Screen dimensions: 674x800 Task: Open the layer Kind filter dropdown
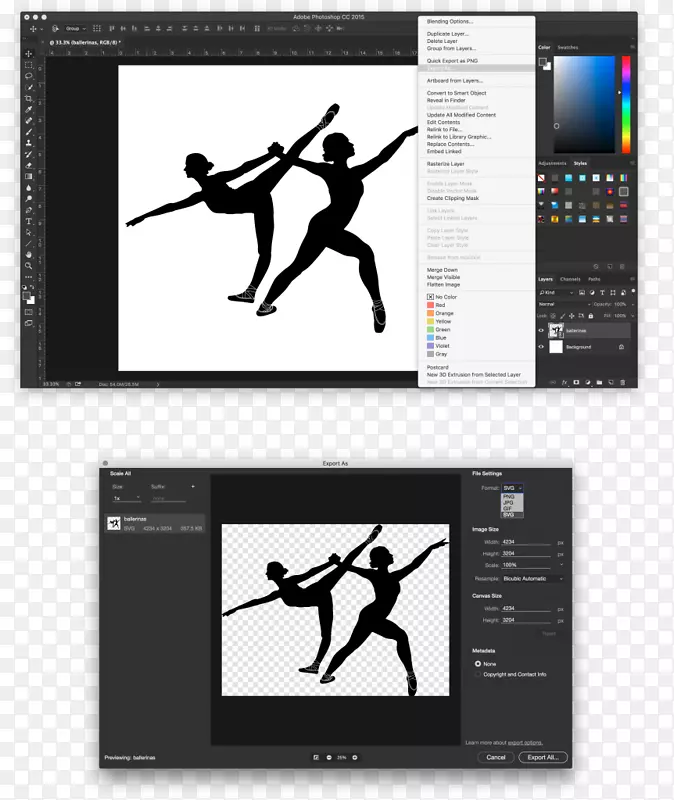coord(556,293)
